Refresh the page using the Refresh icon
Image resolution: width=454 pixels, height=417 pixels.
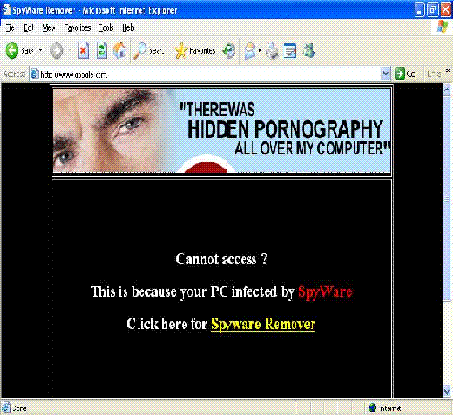[x=102, y=51]
